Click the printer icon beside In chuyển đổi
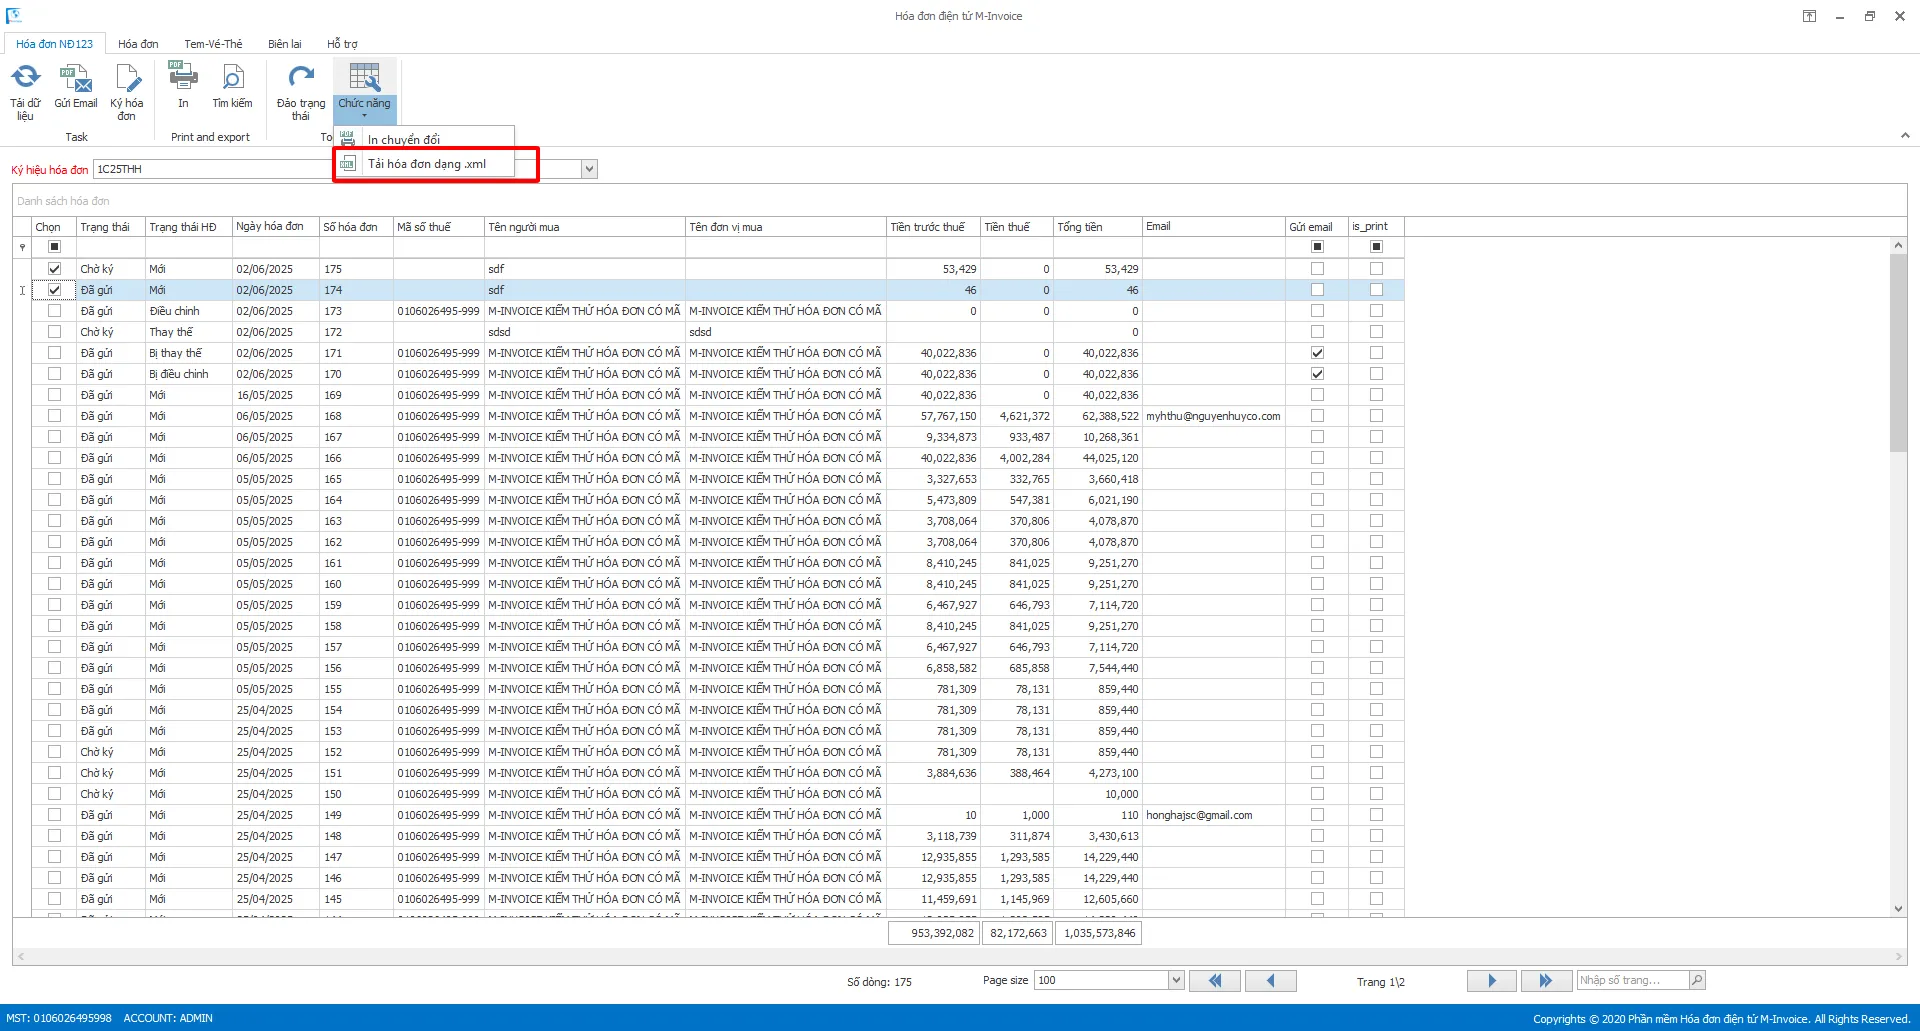 tap(348, 139)
